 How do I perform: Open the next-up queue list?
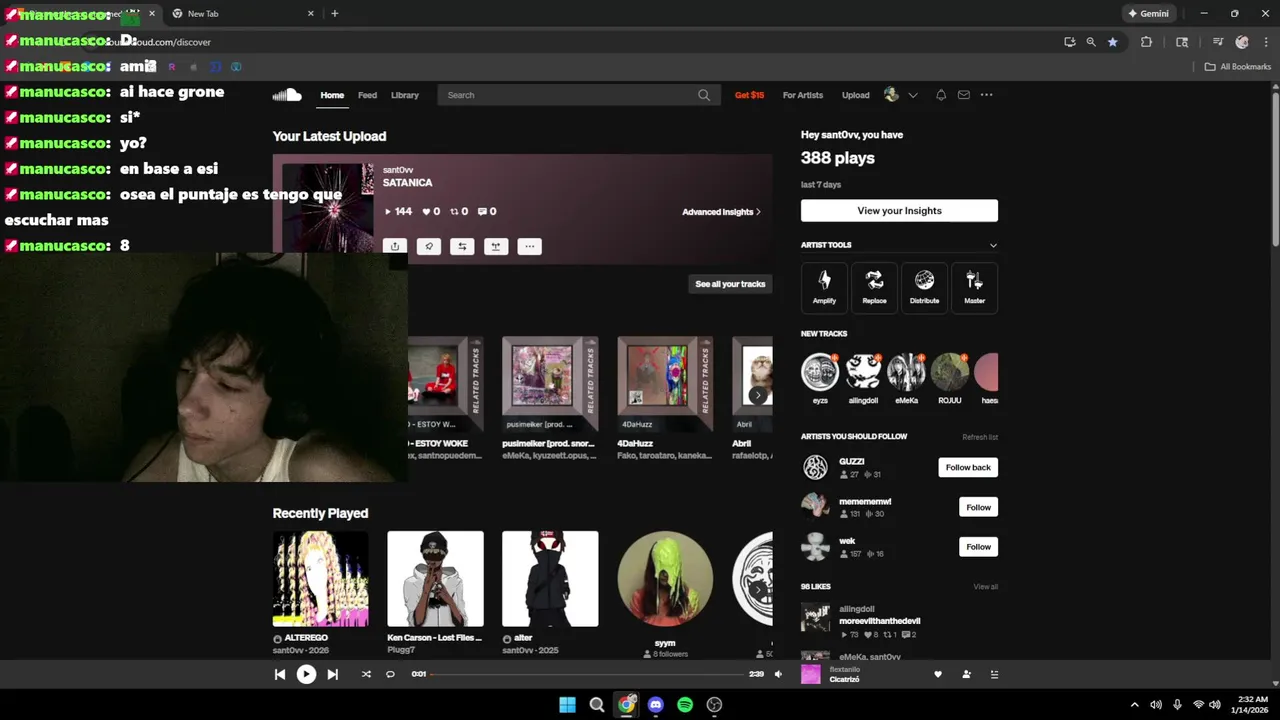[x=994, y=674]
